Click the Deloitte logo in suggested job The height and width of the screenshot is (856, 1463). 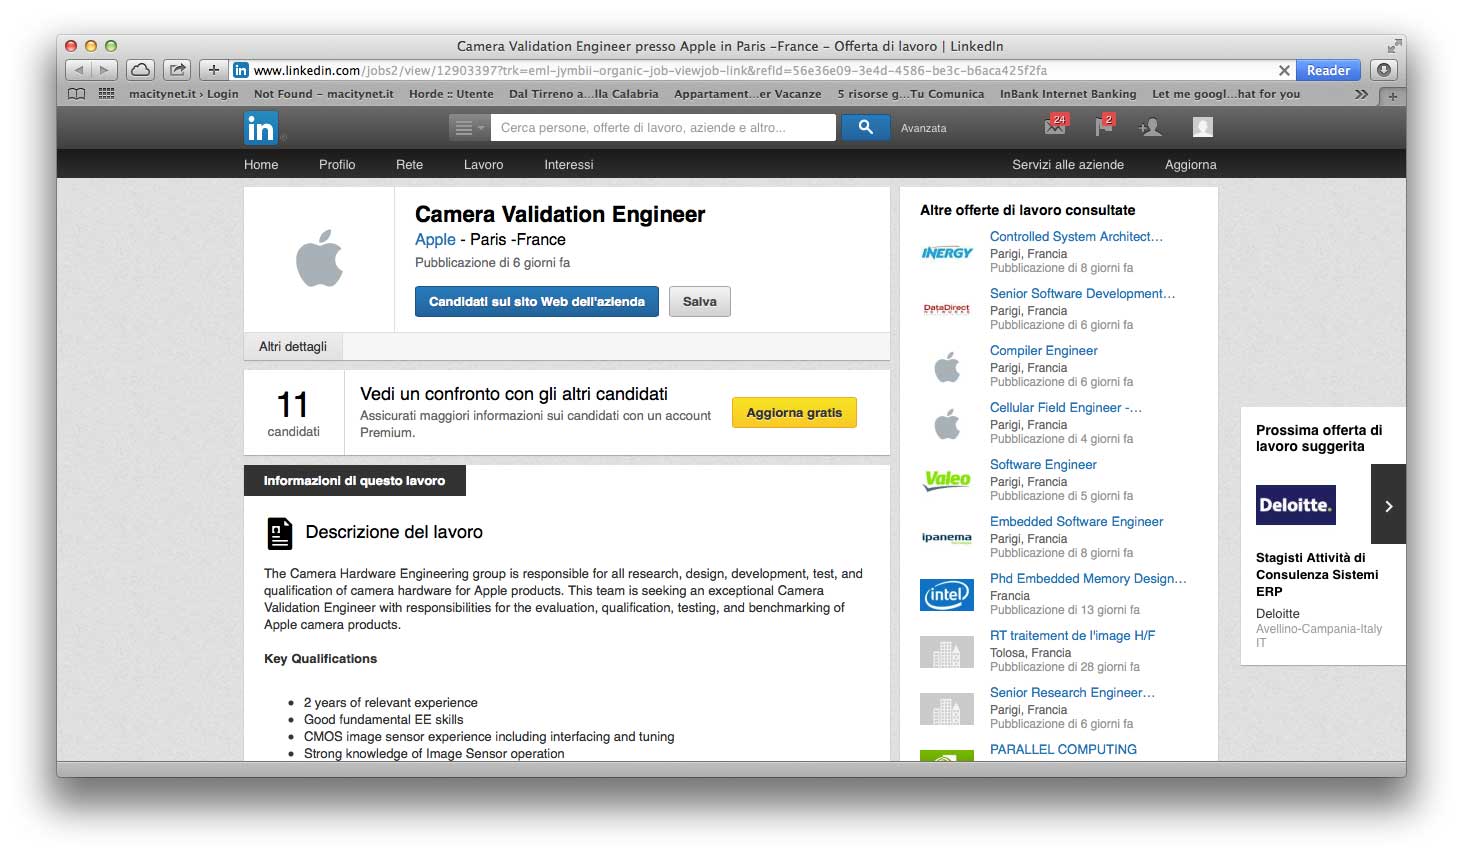1296,505
